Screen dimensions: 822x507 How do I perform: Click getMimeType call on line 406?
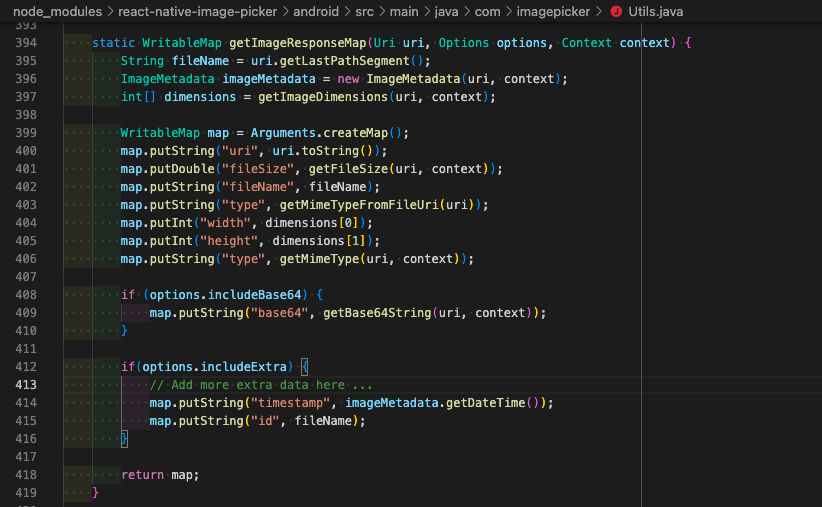[x=319, y=258]
